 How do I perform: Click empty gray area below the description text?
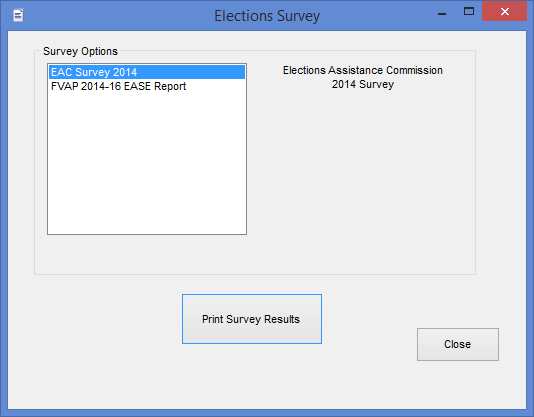coord(363,177)
